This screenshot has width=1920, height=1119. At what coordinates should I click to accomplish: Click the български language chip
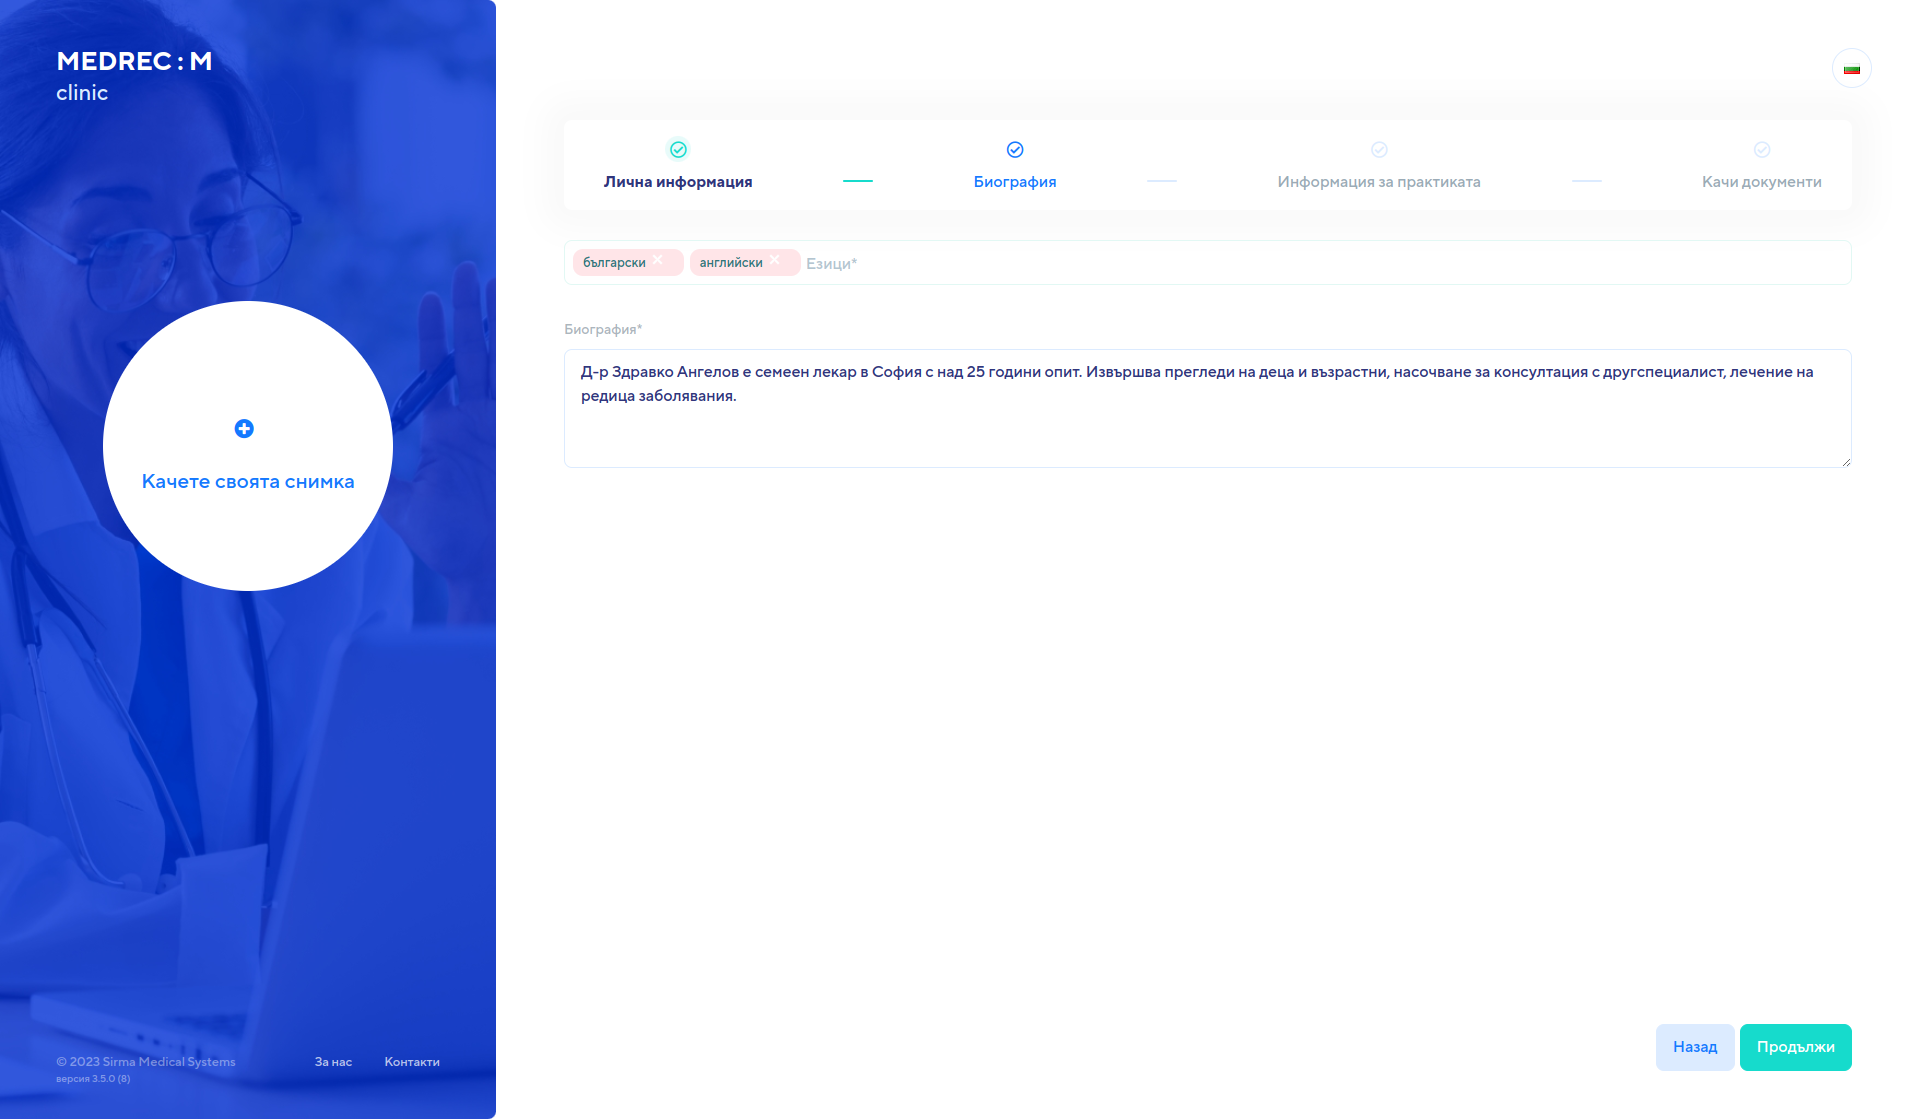click(x=628, y=263)
